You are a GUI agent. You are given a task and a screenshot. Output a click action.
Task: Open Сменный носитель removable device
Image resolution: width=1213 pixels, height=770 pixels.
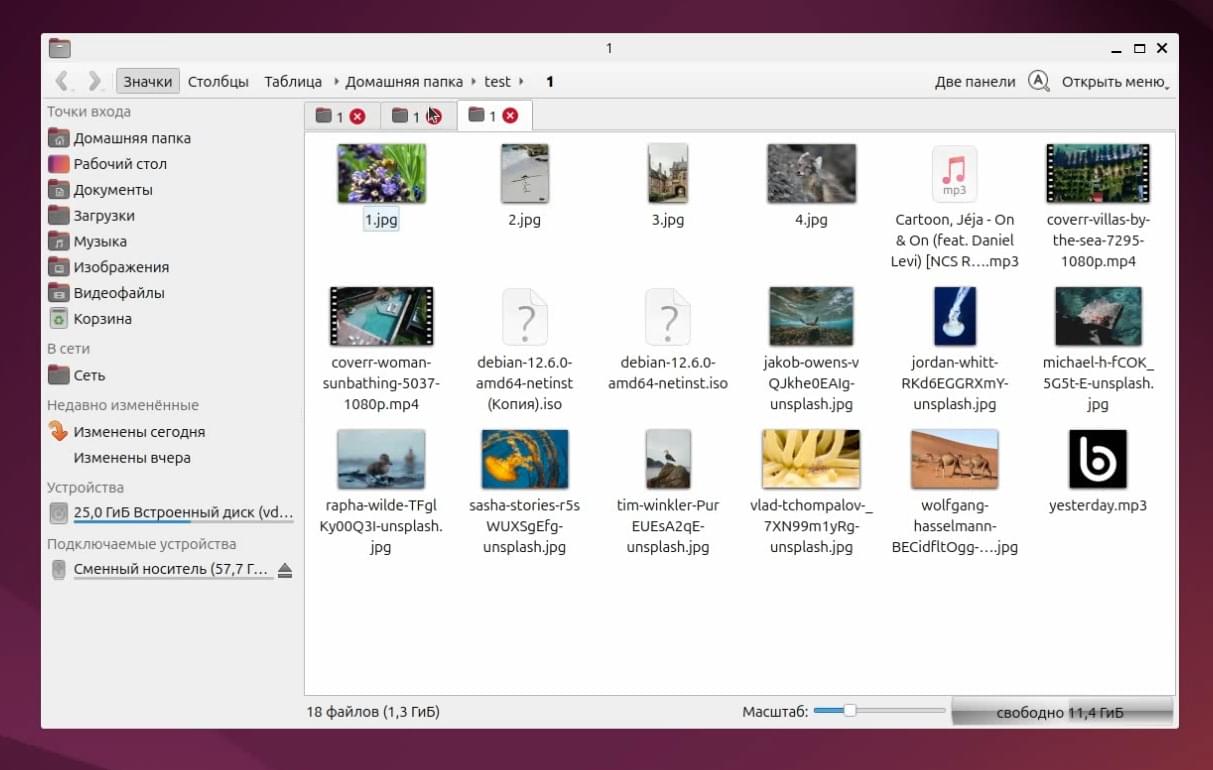point(160,570)
